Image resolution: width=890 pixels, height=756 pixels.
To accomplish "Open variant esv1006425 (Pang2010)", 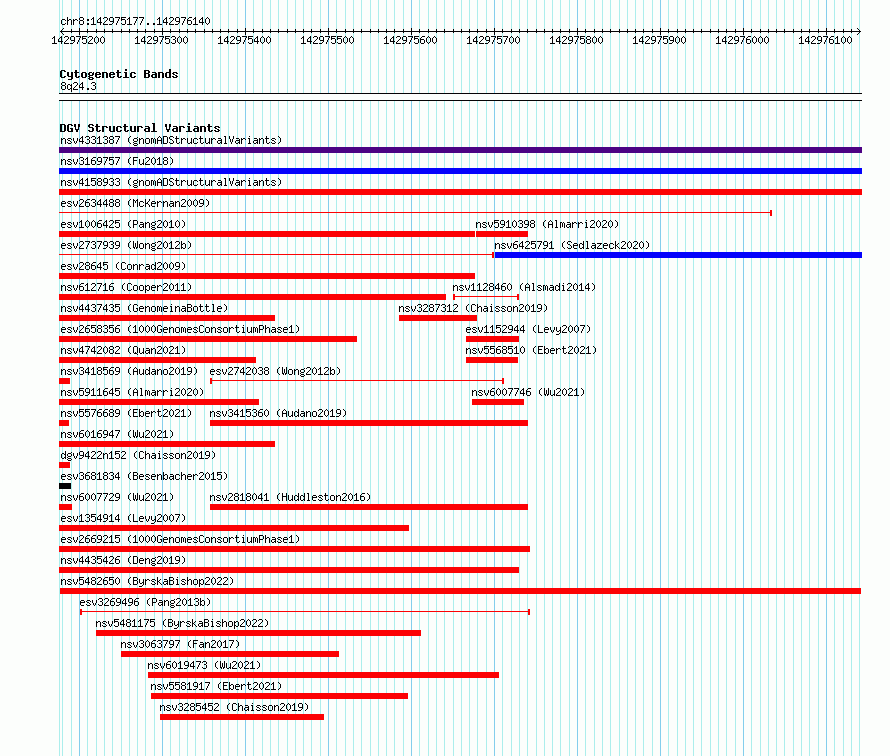I will coord(123,224).
